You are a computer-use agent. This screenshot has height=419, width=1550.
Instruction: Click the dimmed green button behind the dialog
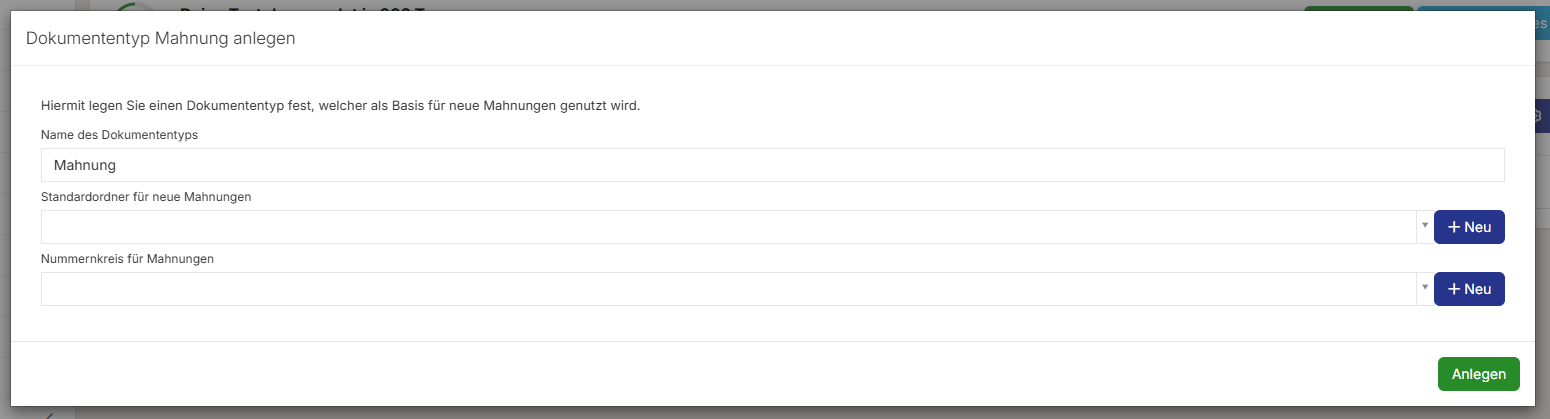pyautogui.click(x=1358, y=6)
